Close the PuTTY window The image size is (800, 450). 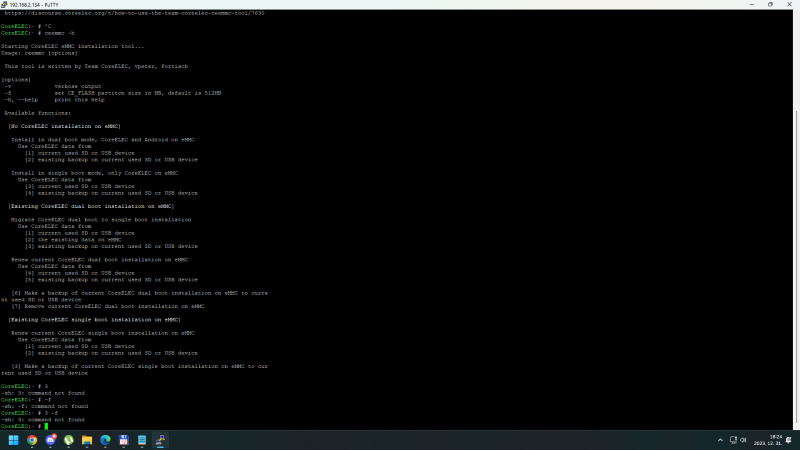coord(789,5)
